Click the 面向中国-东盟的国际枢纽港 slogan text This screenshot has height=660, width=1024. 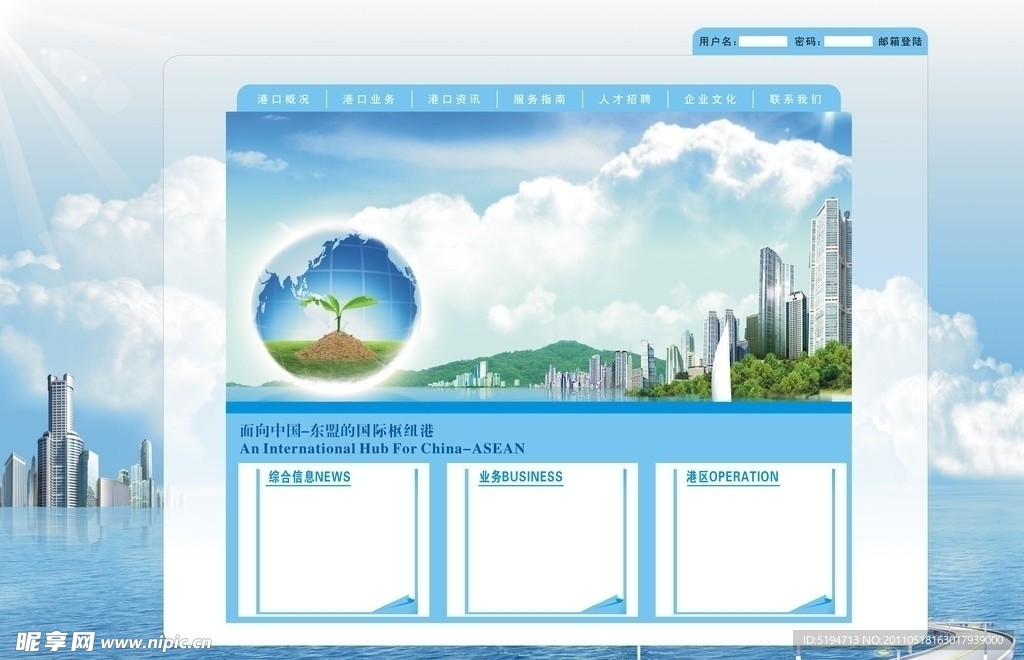pos(336,431)
